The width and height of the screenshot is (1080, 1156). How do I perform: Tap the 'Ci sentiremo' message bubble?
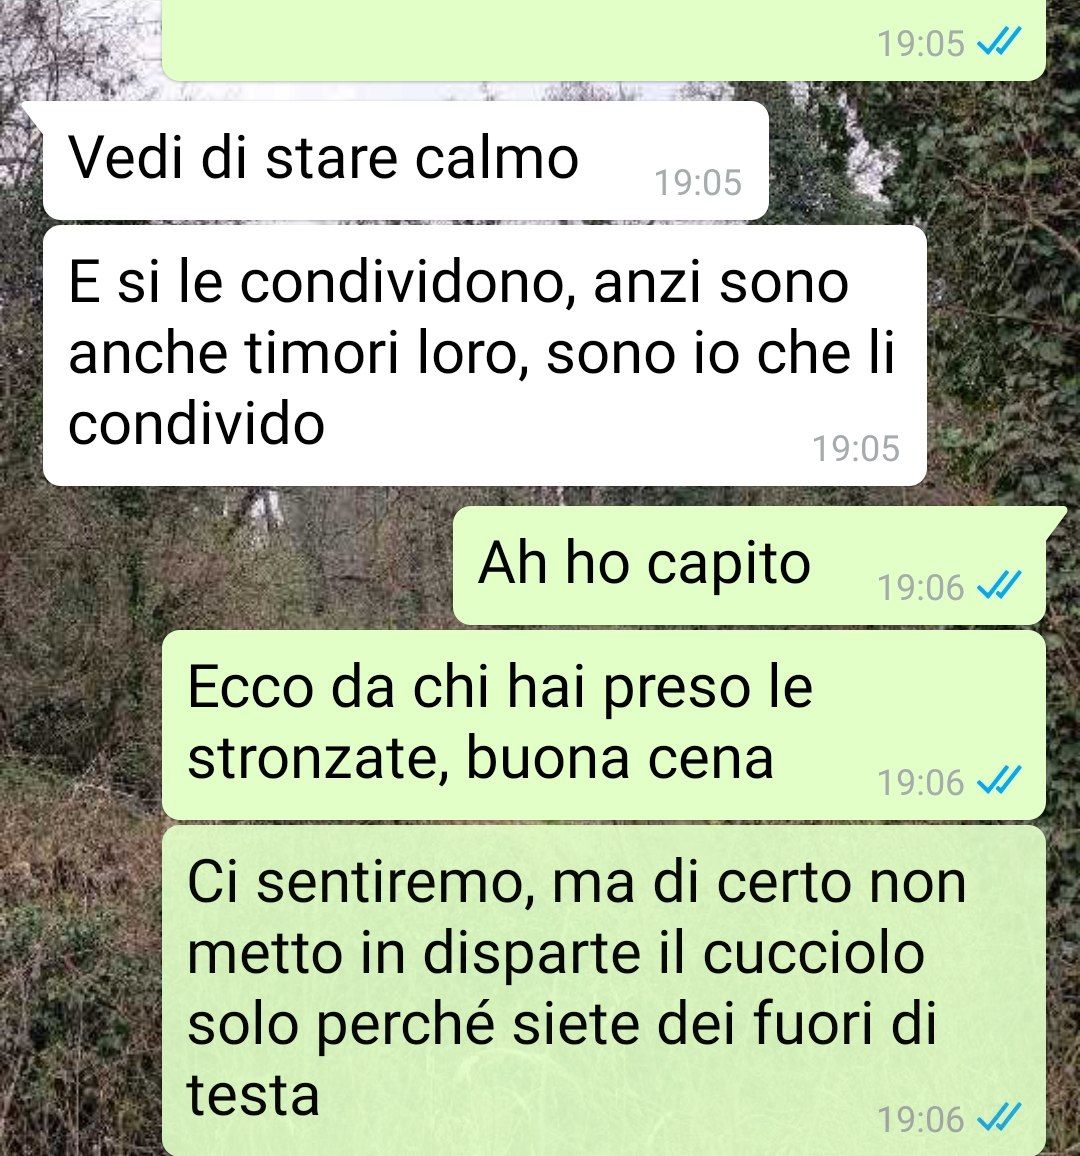click(x=603, y=990)
